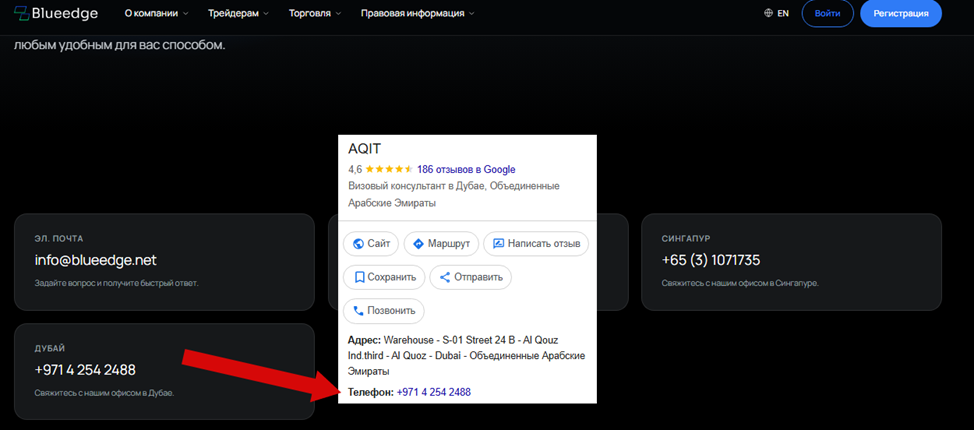The image size is (974, 430).
Task: Click the AQIT title text
Action: click(x=364, y=149)
